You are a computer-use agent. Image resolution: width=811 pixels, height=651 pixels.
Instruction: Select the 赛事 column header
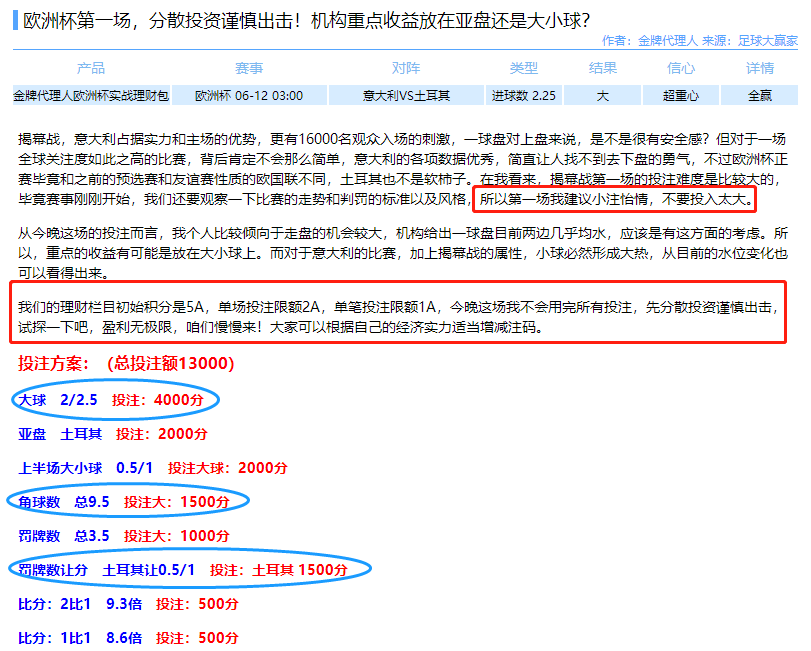[x=249, y=68]
